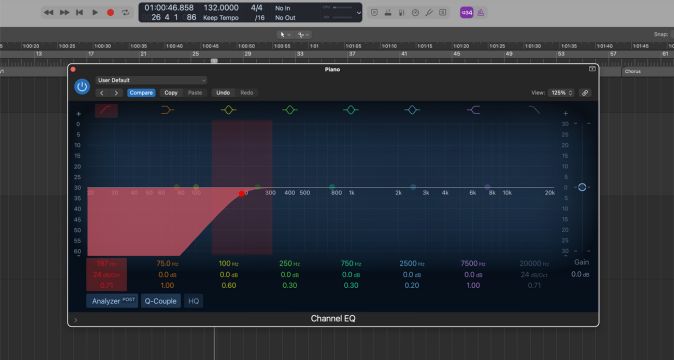
Task: Toggle the HQ button
Action: [193, 301]
